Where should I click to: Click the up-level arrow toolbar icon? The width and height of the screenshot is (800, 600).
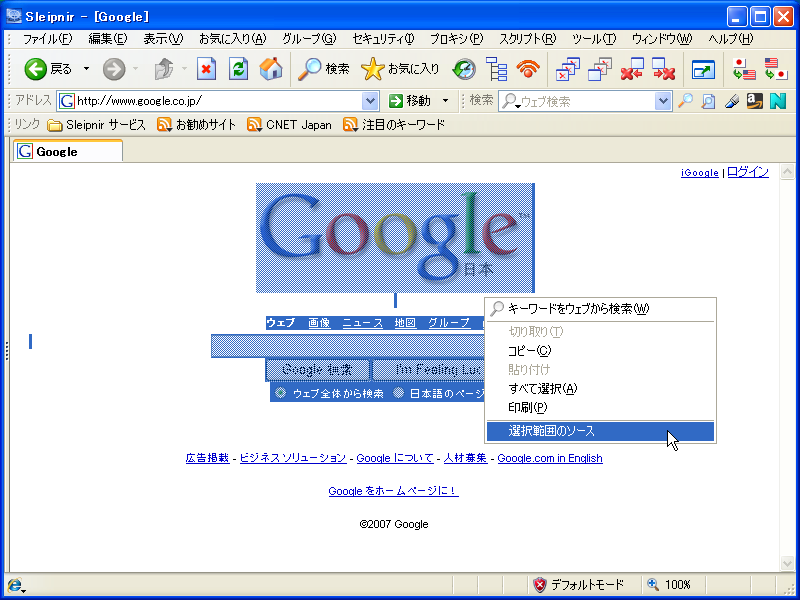(x=164, y=69)
